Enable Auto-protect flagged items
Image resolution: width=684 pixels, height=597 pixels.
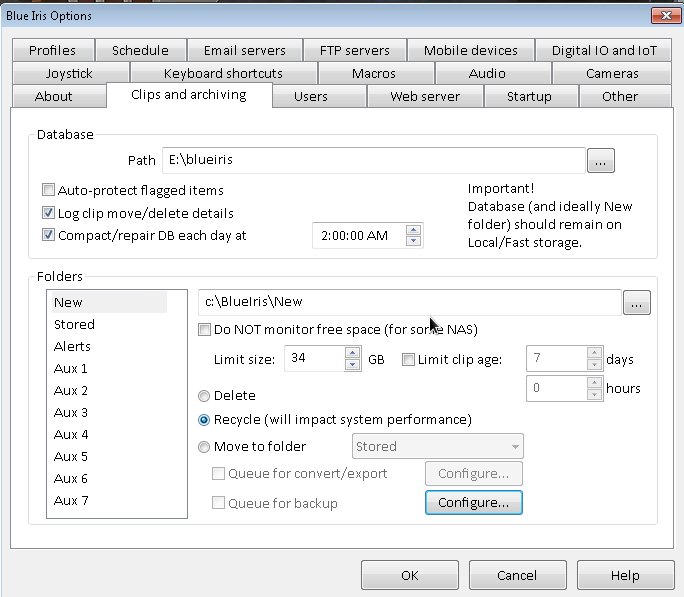pyautogui.click(x=48, y=190)
